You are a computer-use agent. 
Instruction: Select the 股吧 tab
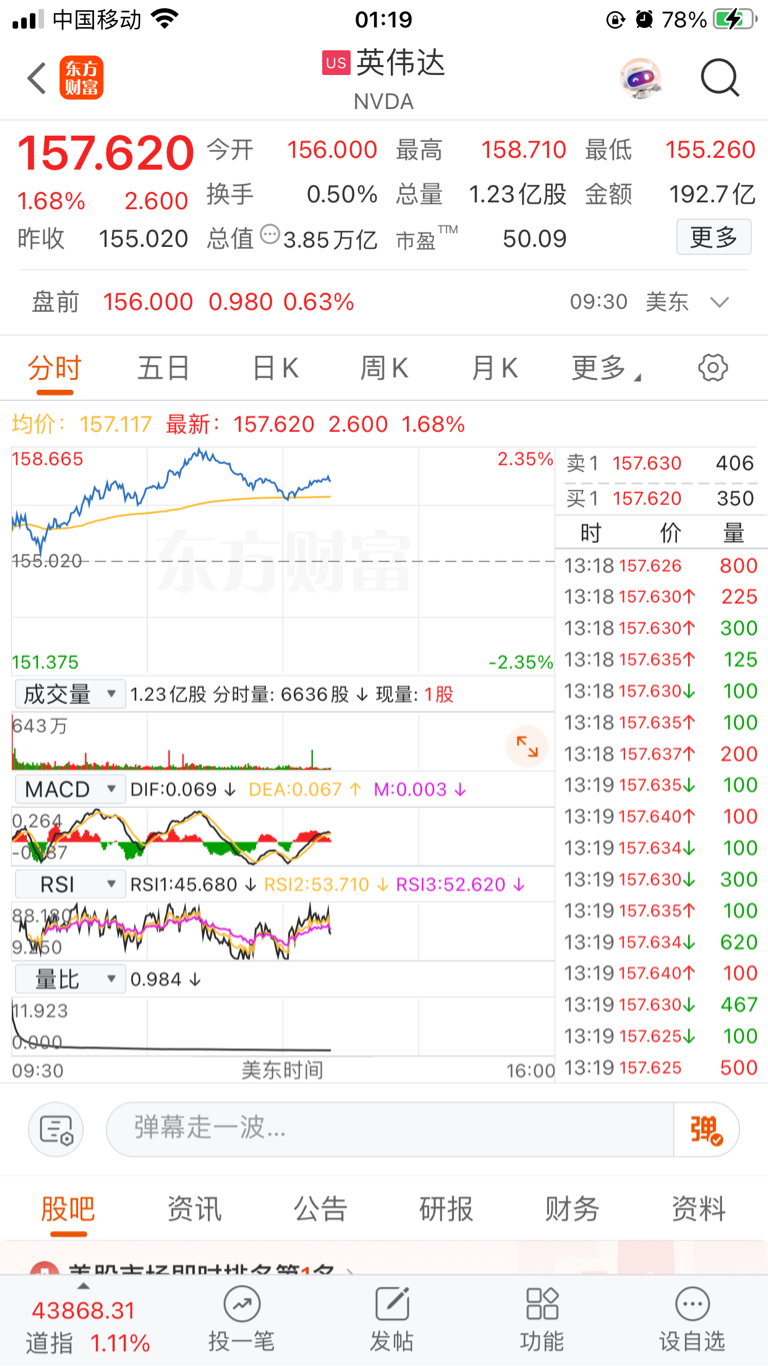[68, 1209]
